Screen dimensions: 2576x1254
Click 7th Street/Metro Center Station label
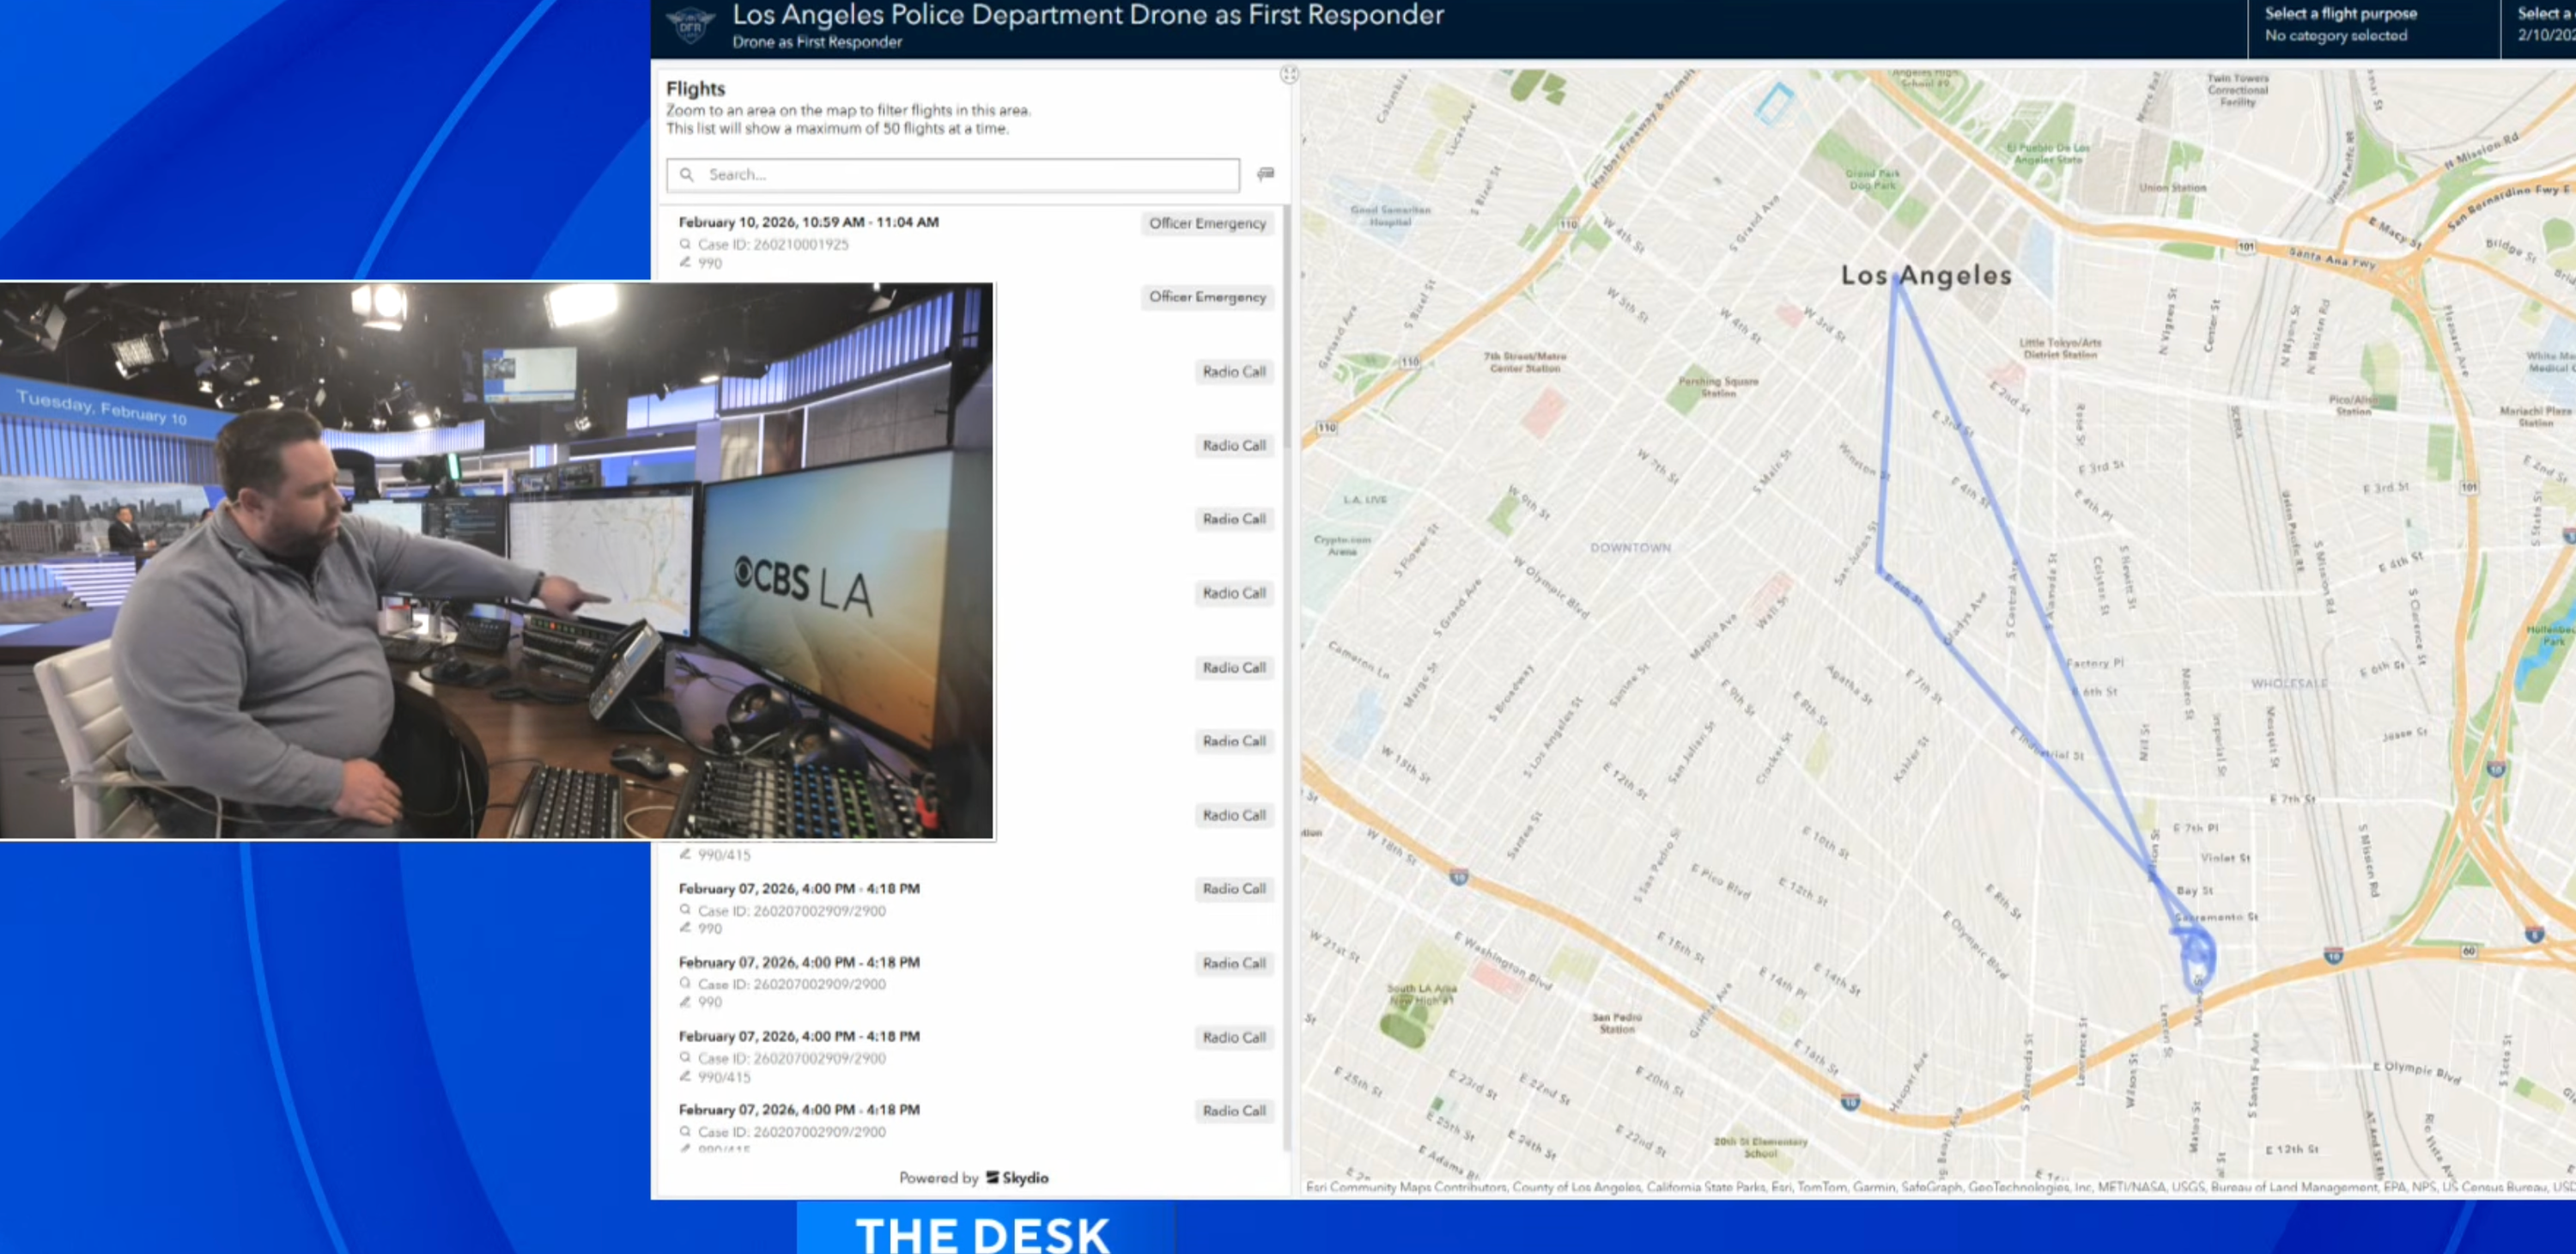1524,362
